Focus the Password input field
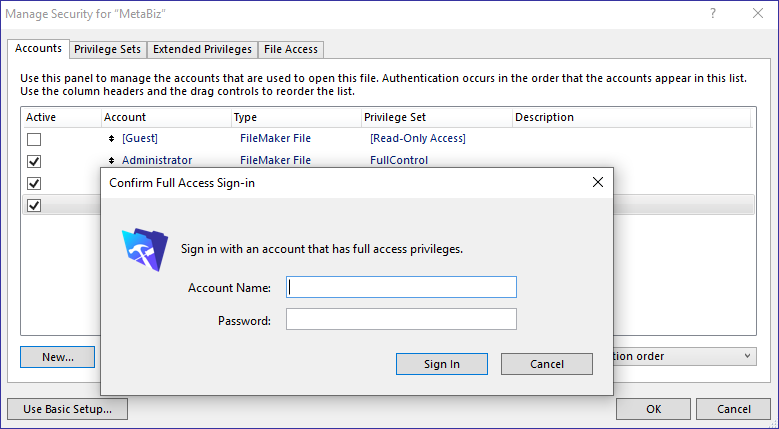 pos(401,320)
